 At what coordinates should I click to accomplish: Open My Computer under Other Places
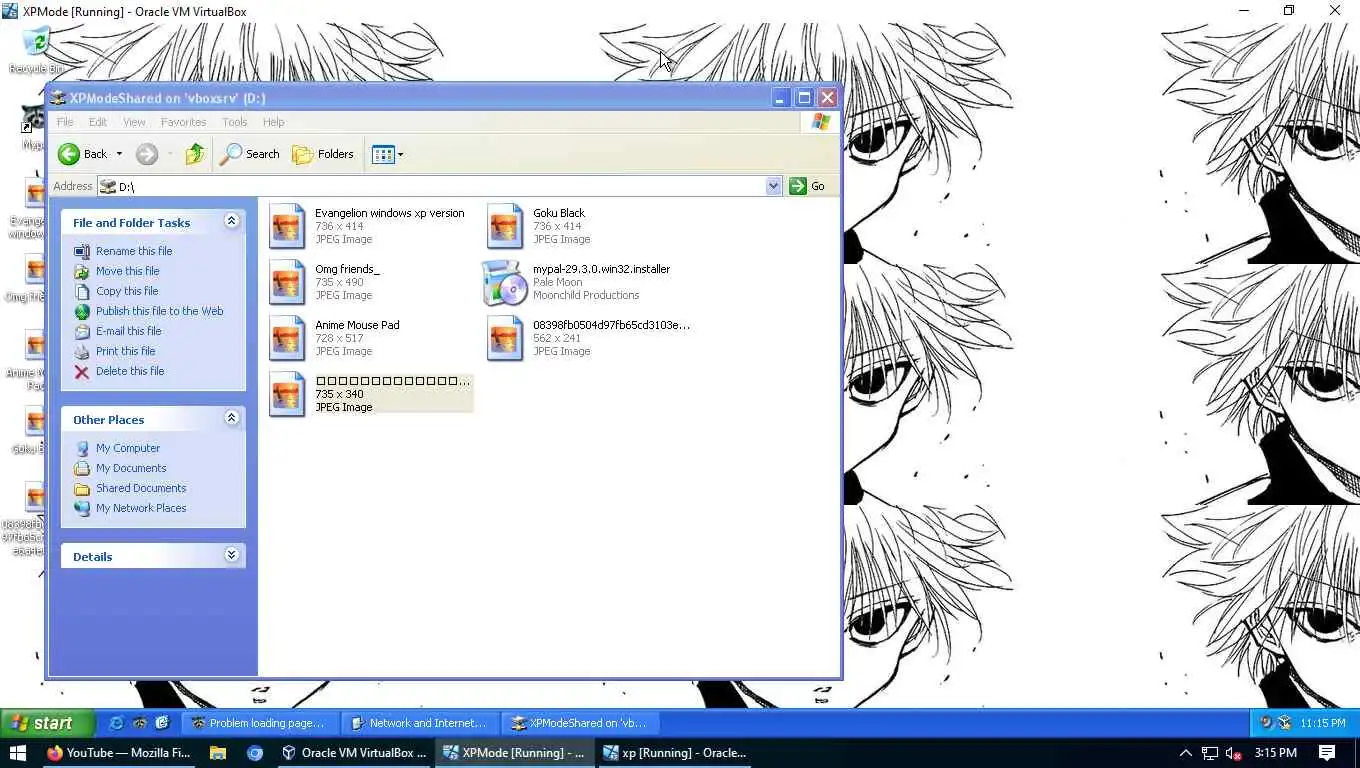click(x=128, y=448)
